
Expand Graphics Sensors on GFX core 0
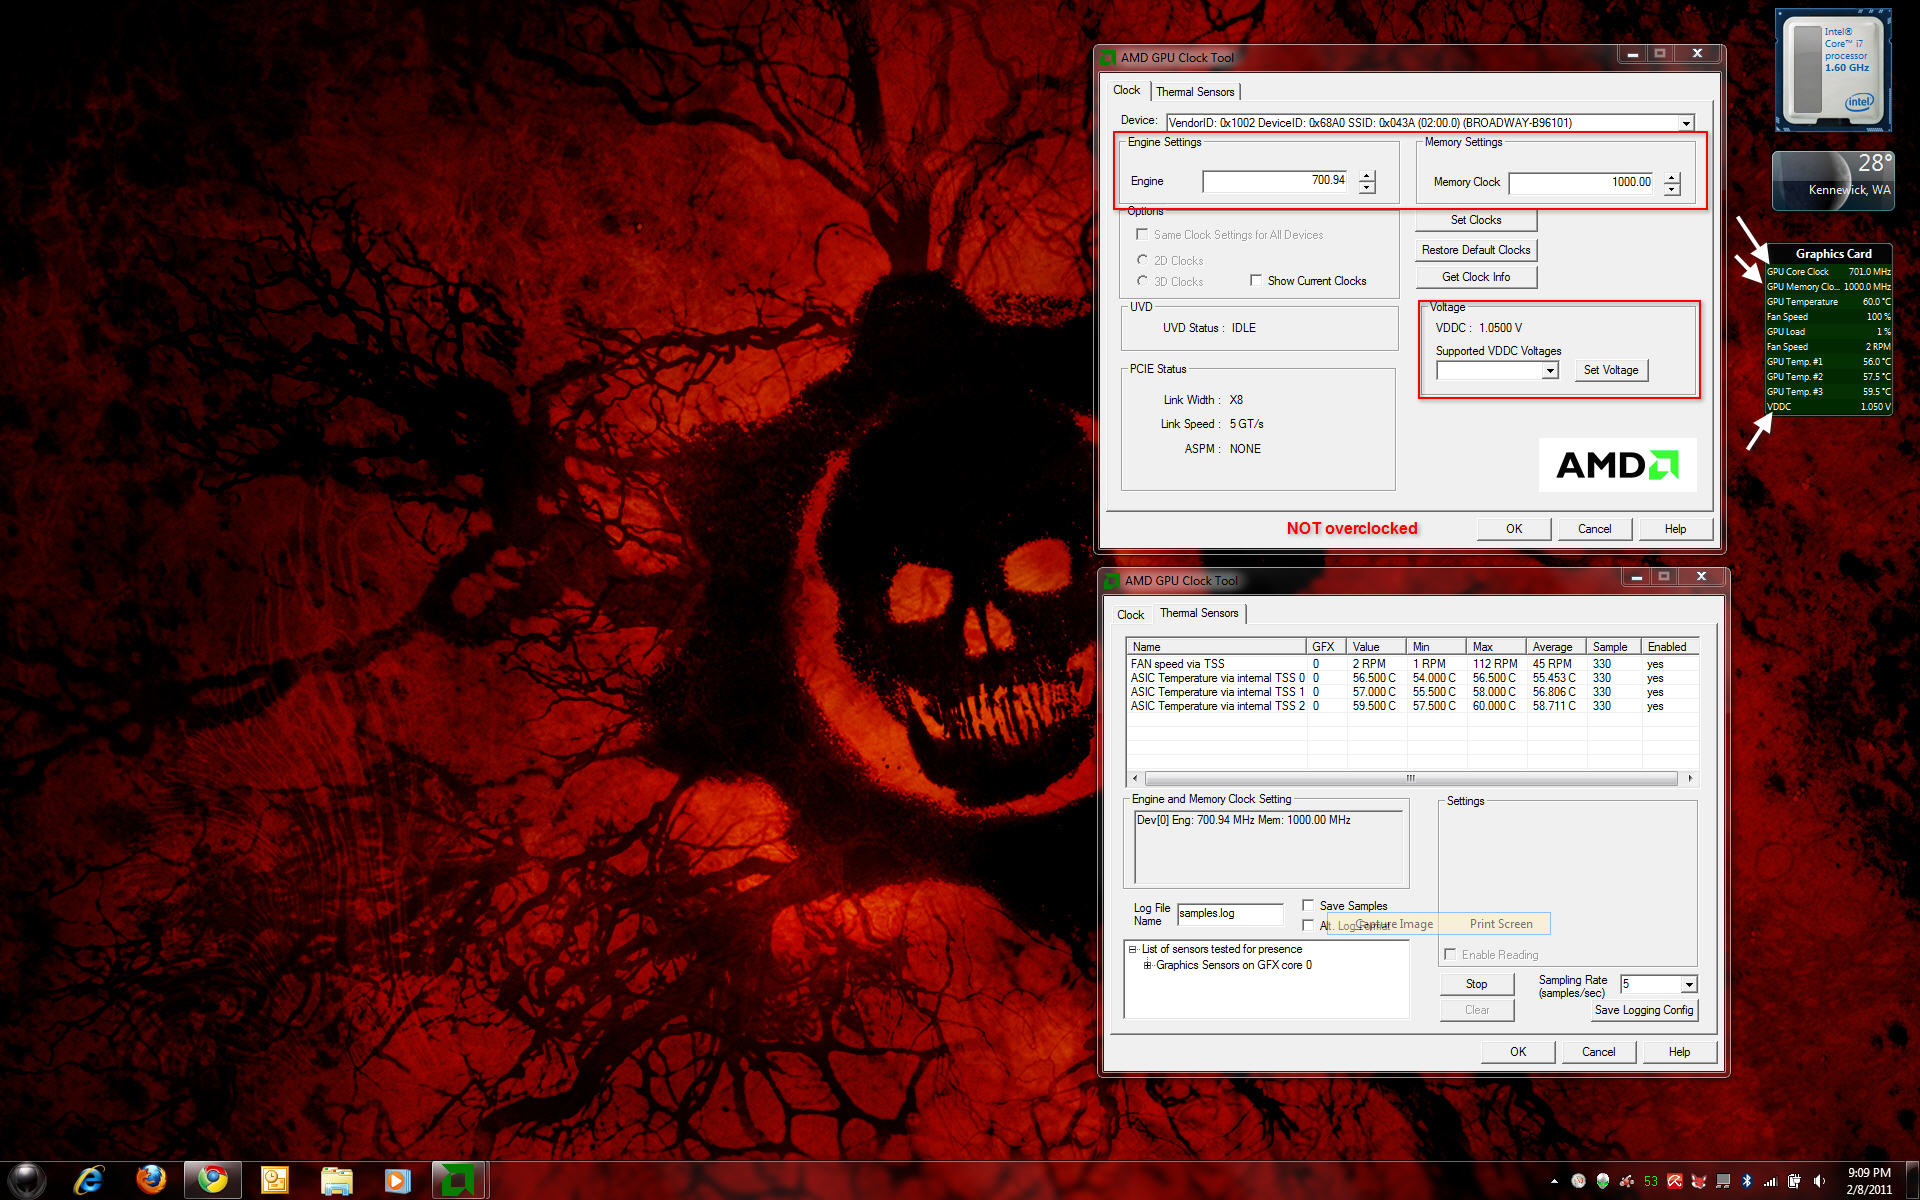click(x=1148, y=966)
